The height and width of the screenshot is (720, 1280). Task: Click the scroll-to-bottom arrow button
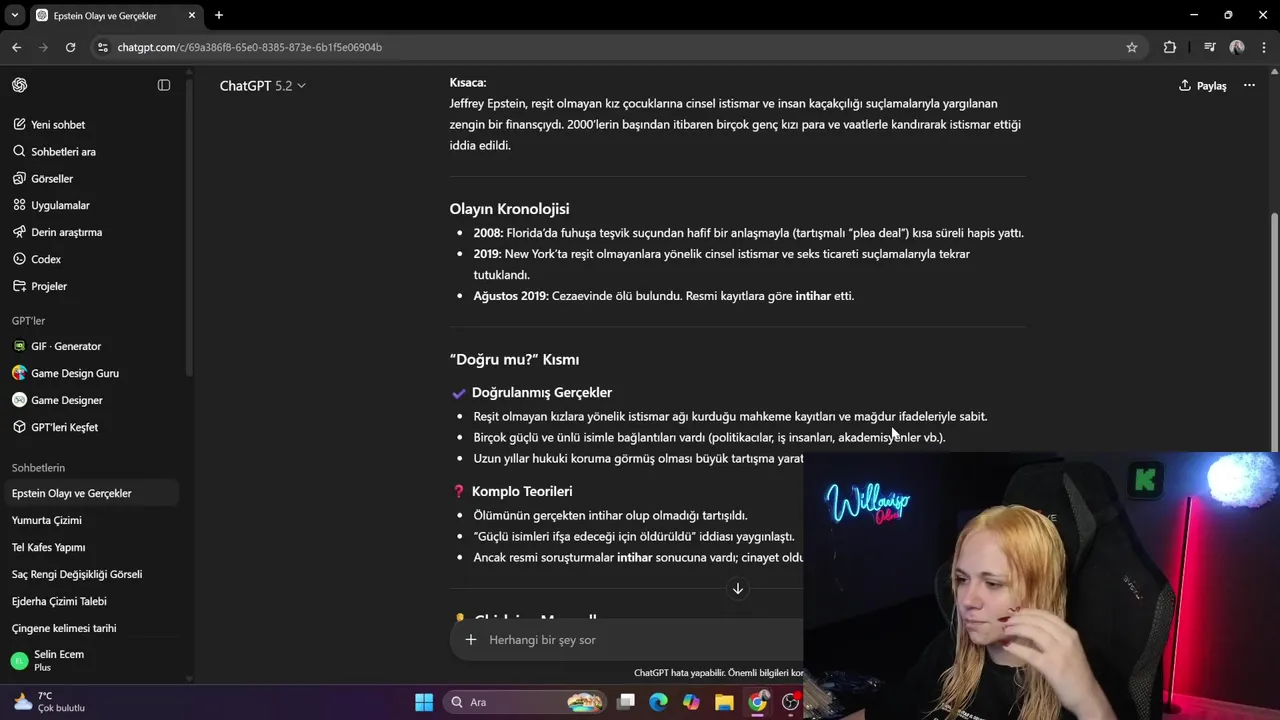[x=738, y=589]
